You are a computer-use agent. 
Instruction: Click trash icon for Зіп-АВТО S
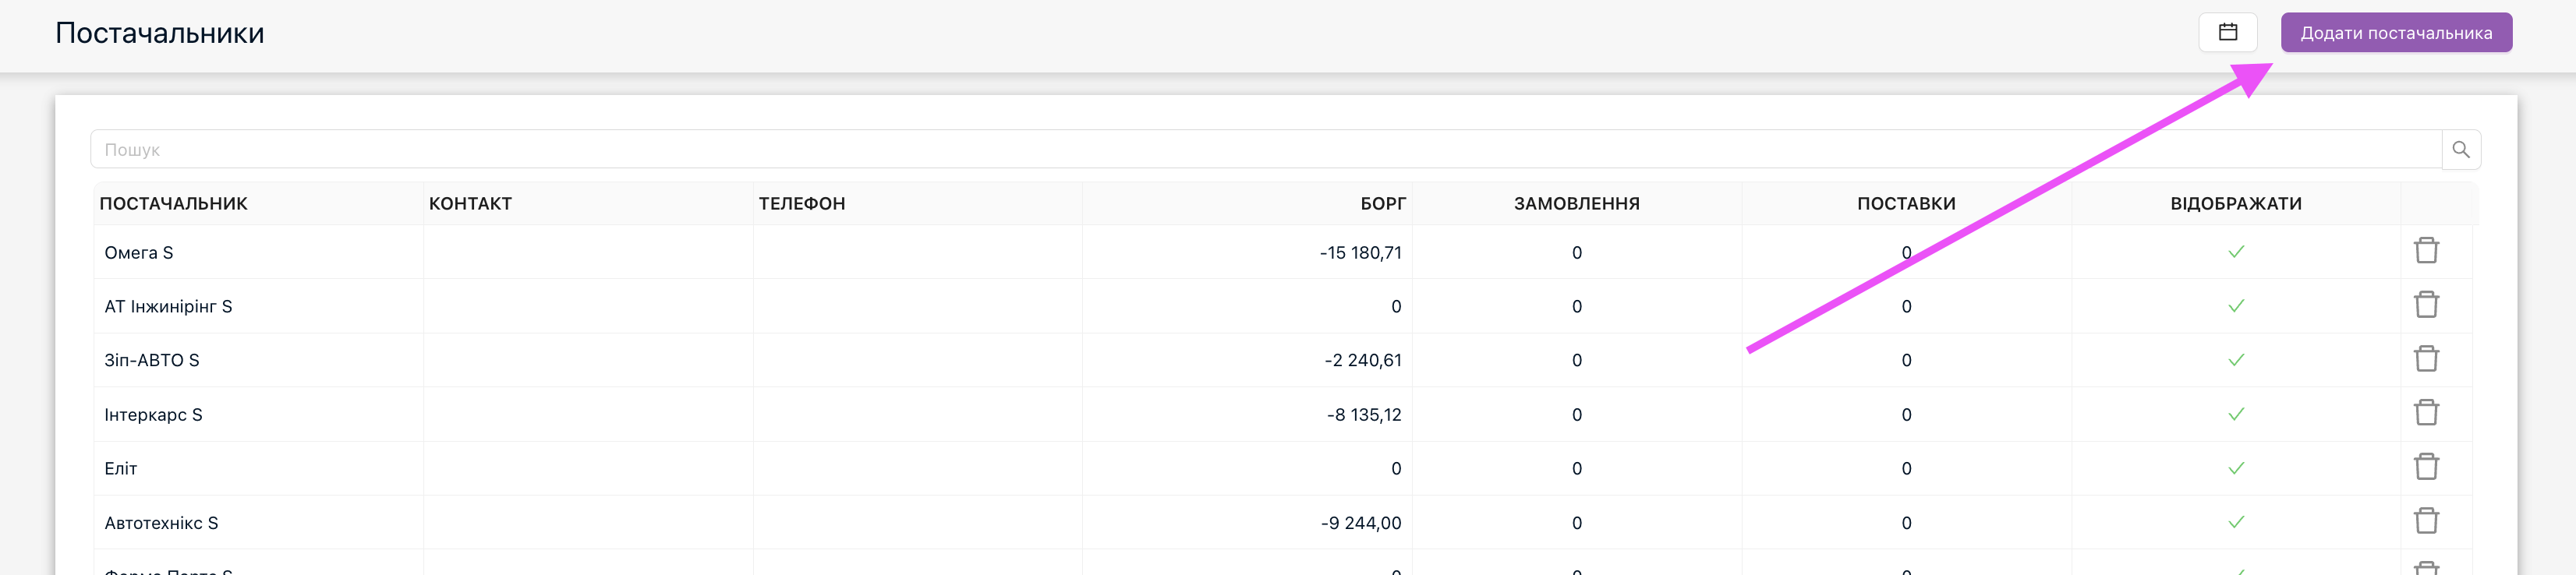pos(2426,359)
